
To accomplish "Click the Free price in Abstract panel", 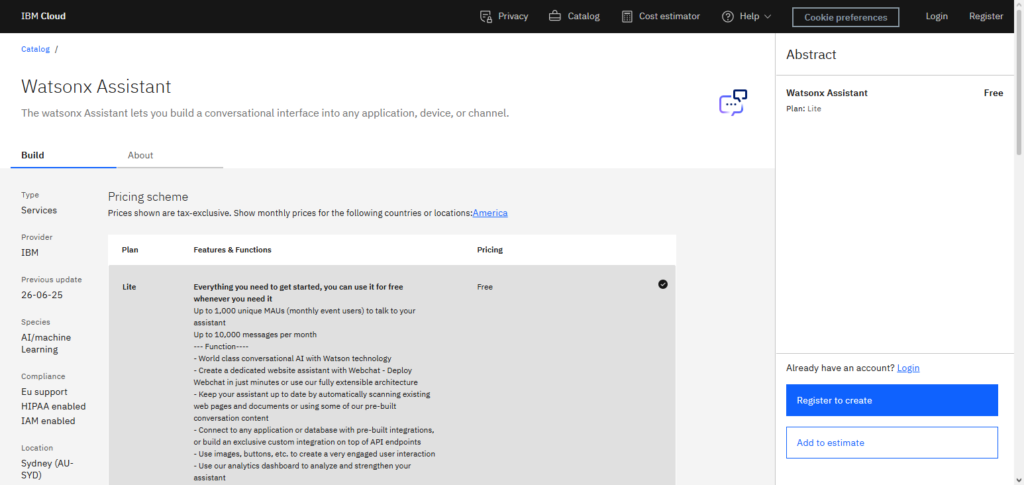I will click(x=993, y=93).
